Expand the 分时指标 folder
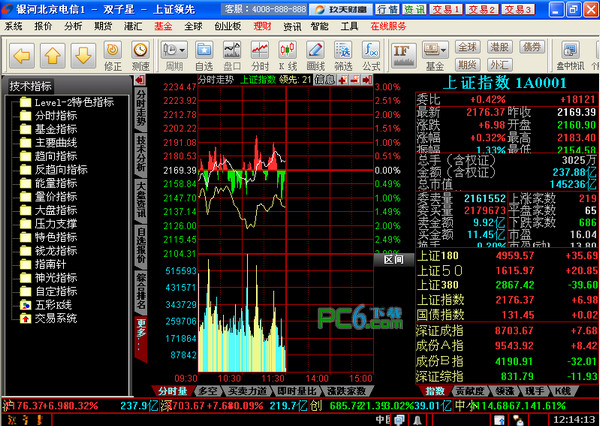 (x=49, y=116)
